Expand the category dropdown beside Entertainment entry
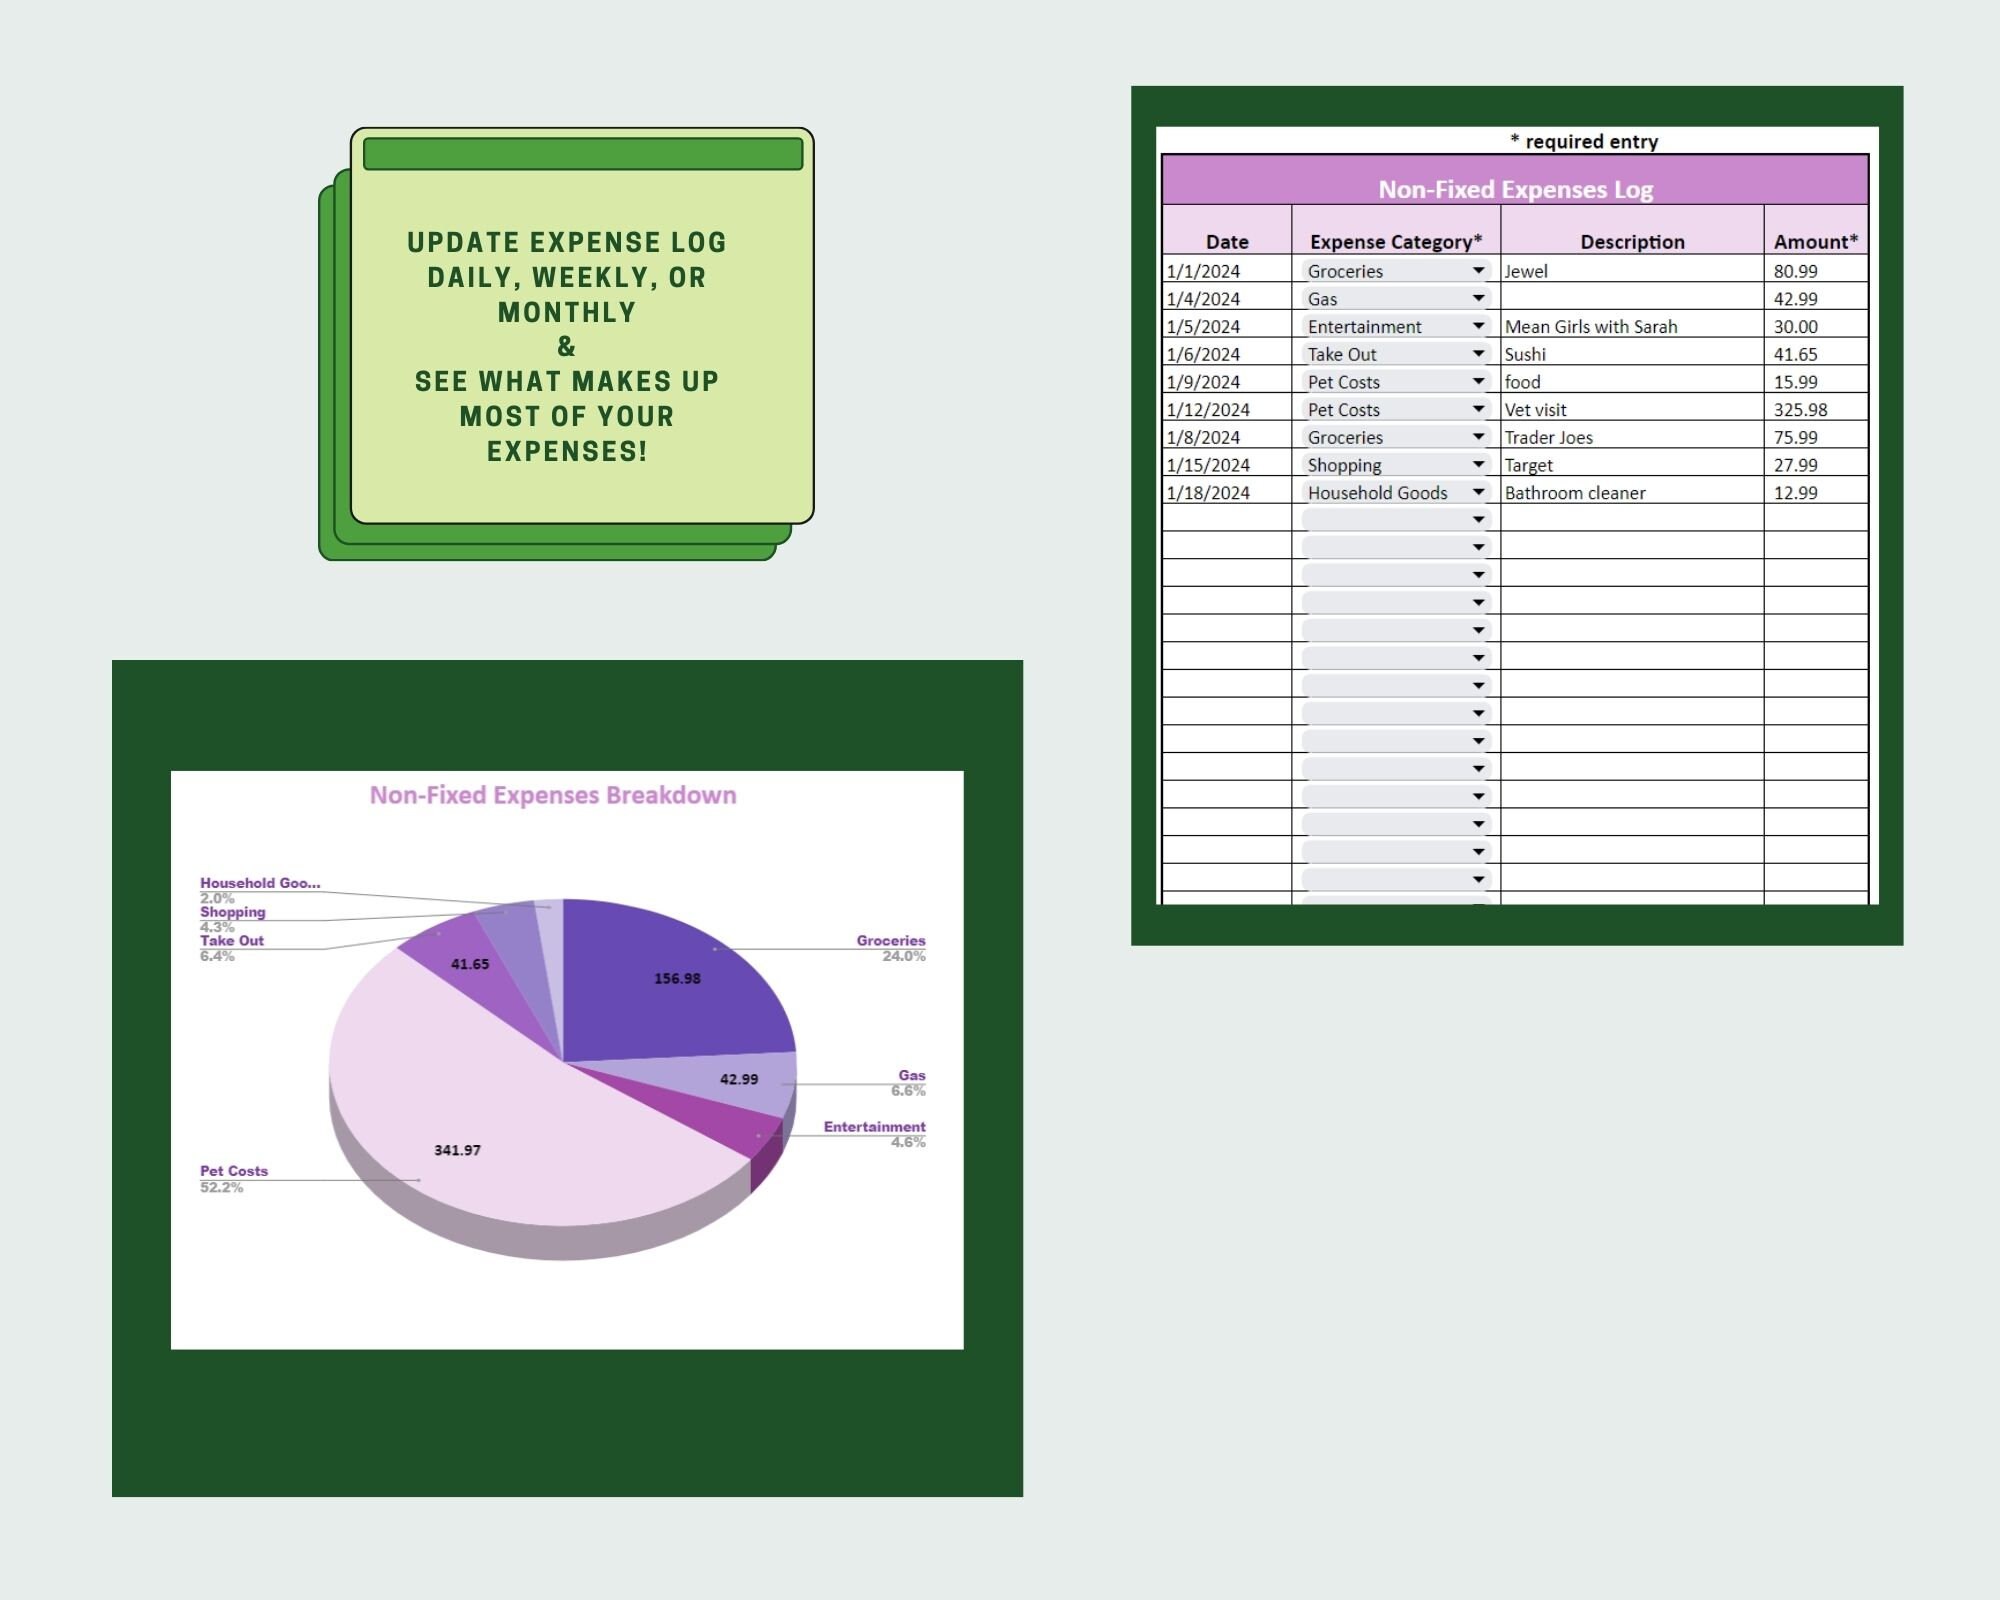The height and width of the screenshot is (1600, 2000). pos(1478,326)
